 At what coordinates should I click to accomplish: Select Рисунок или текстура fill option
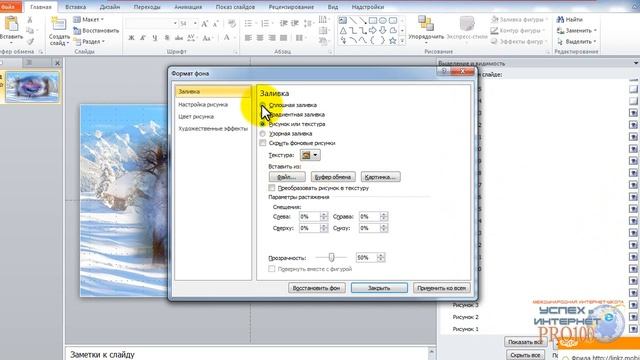(263, 124)
